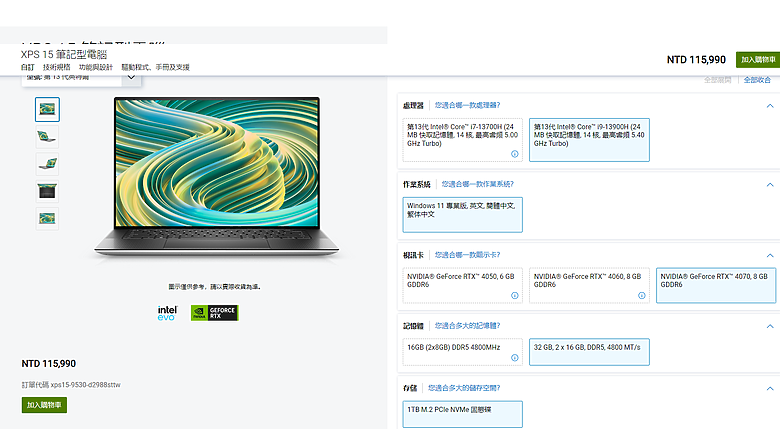Collapse the memory (記憶體) section
Screen dimensions: 780x429
(x=770, y=326)
